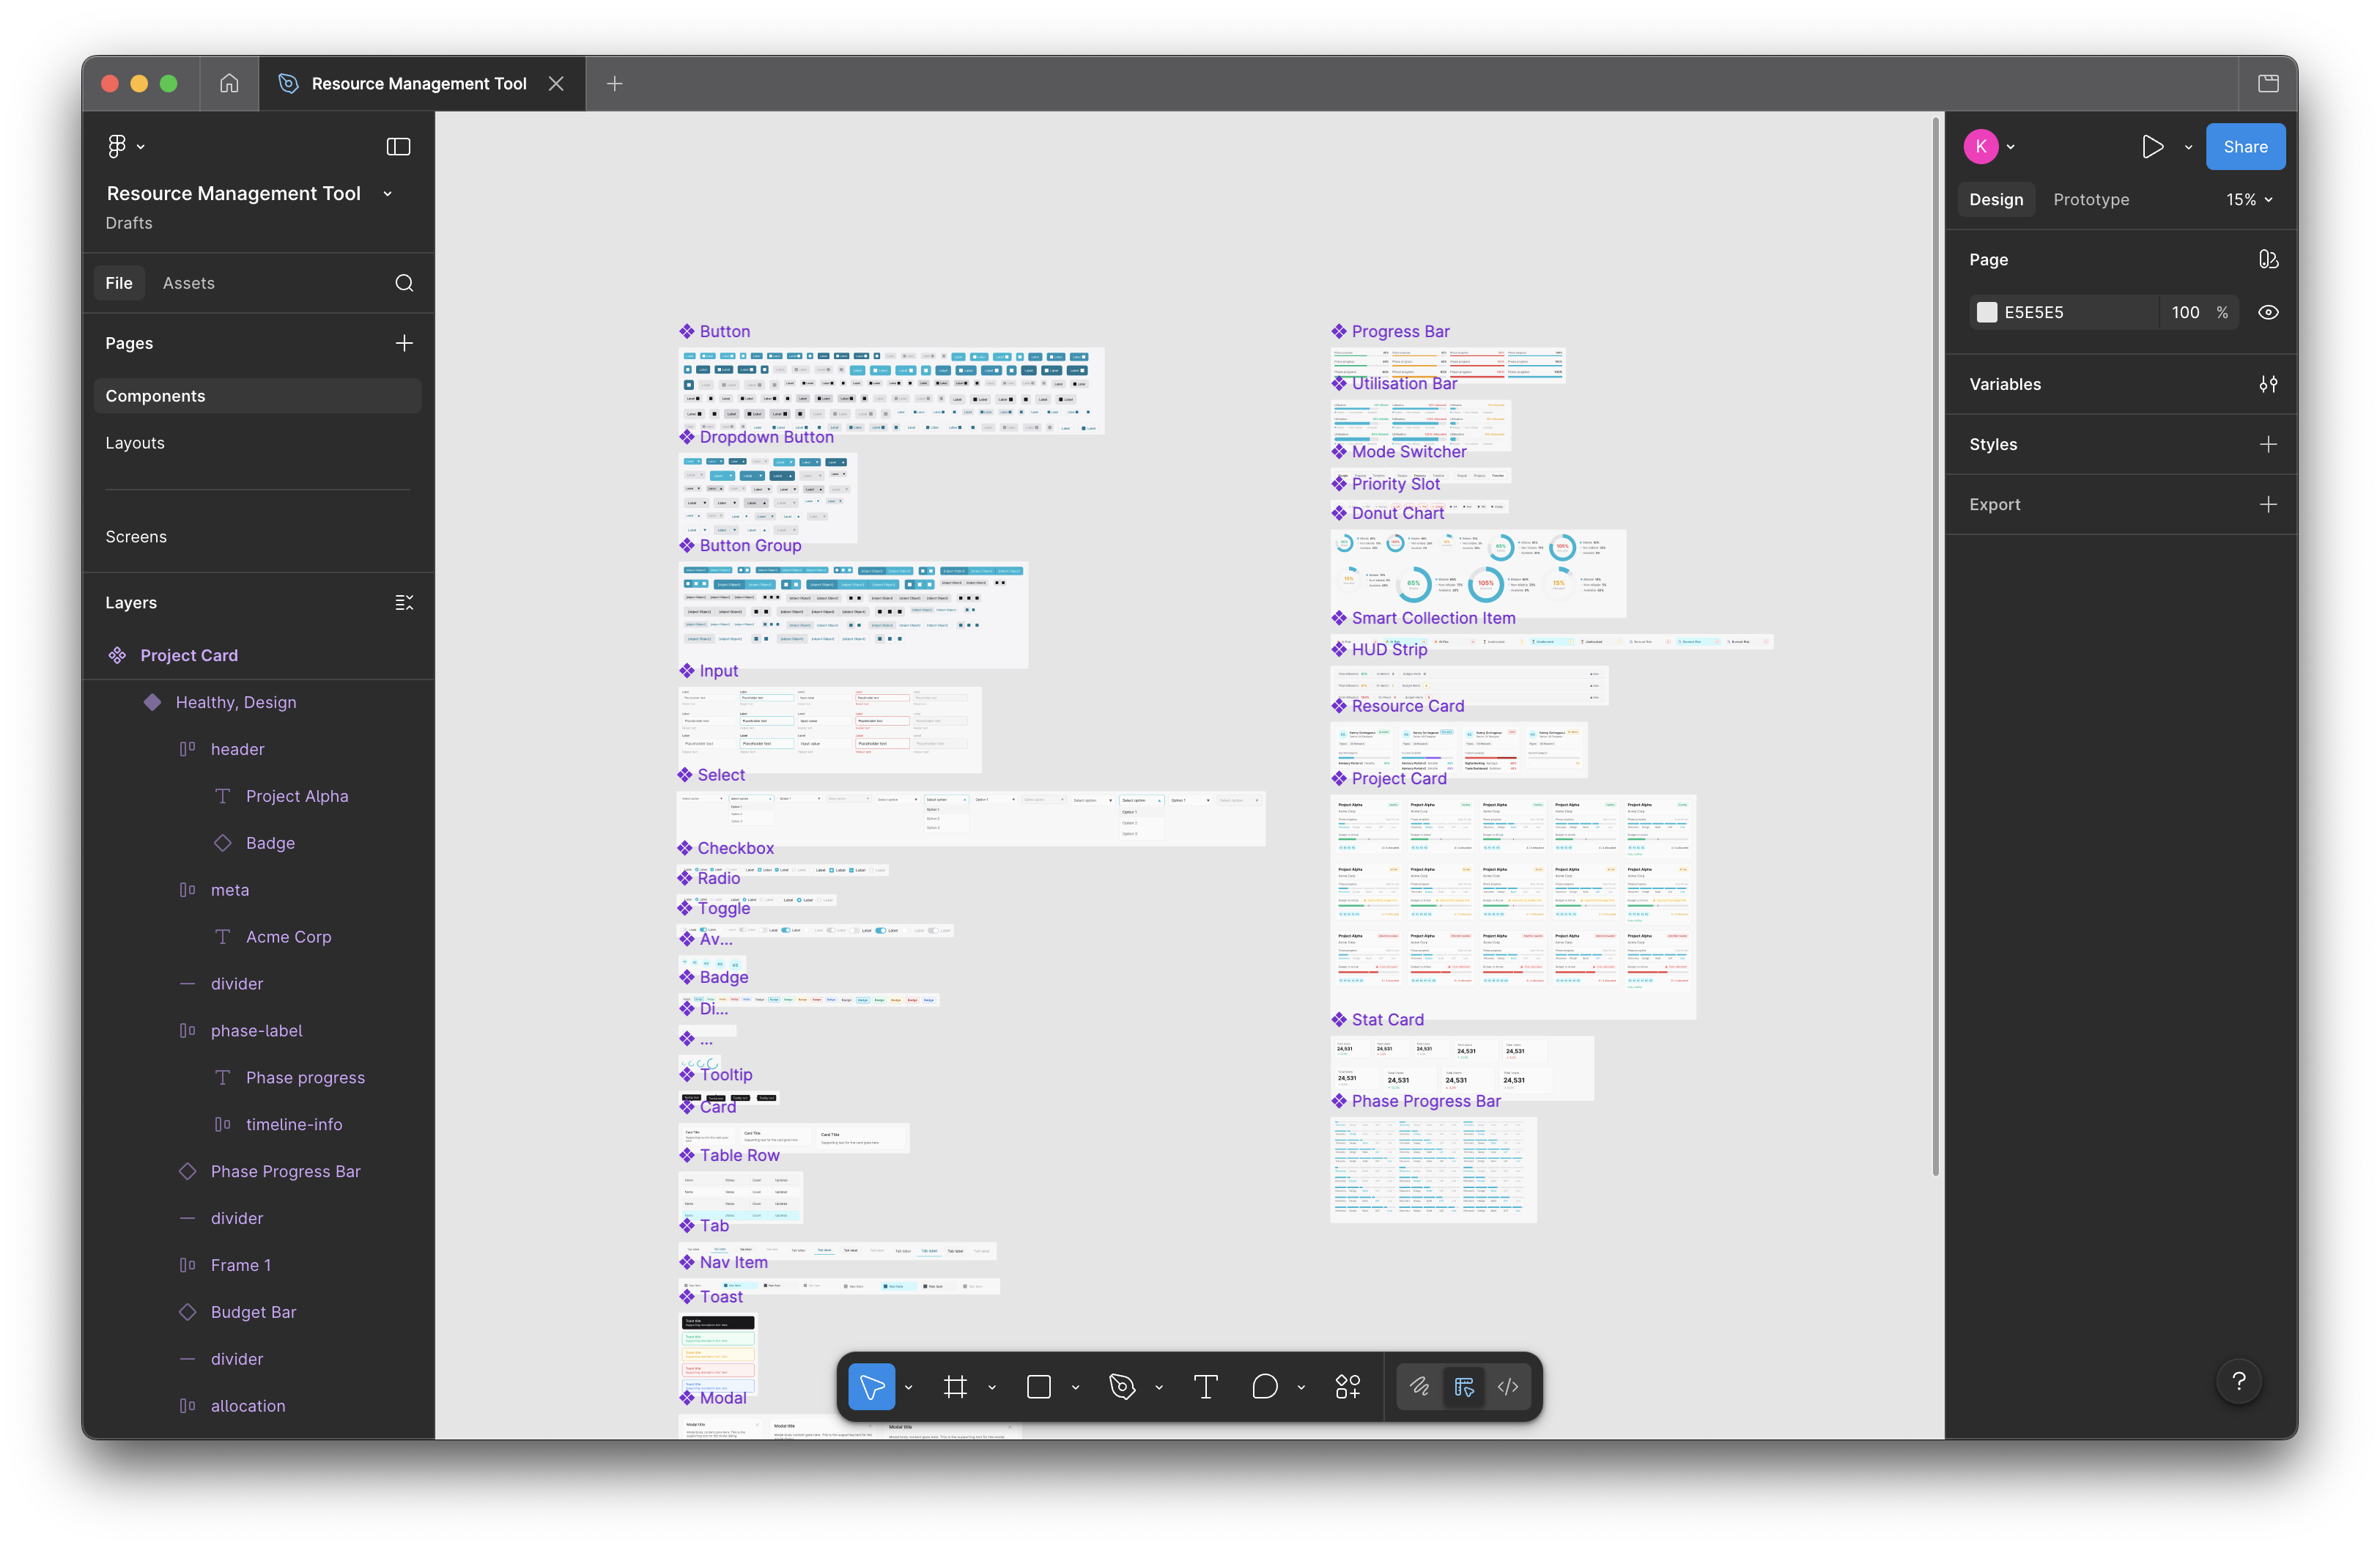Select the Frame tool in toolbar
2380x1548 pixels.
coord(955,1386)
